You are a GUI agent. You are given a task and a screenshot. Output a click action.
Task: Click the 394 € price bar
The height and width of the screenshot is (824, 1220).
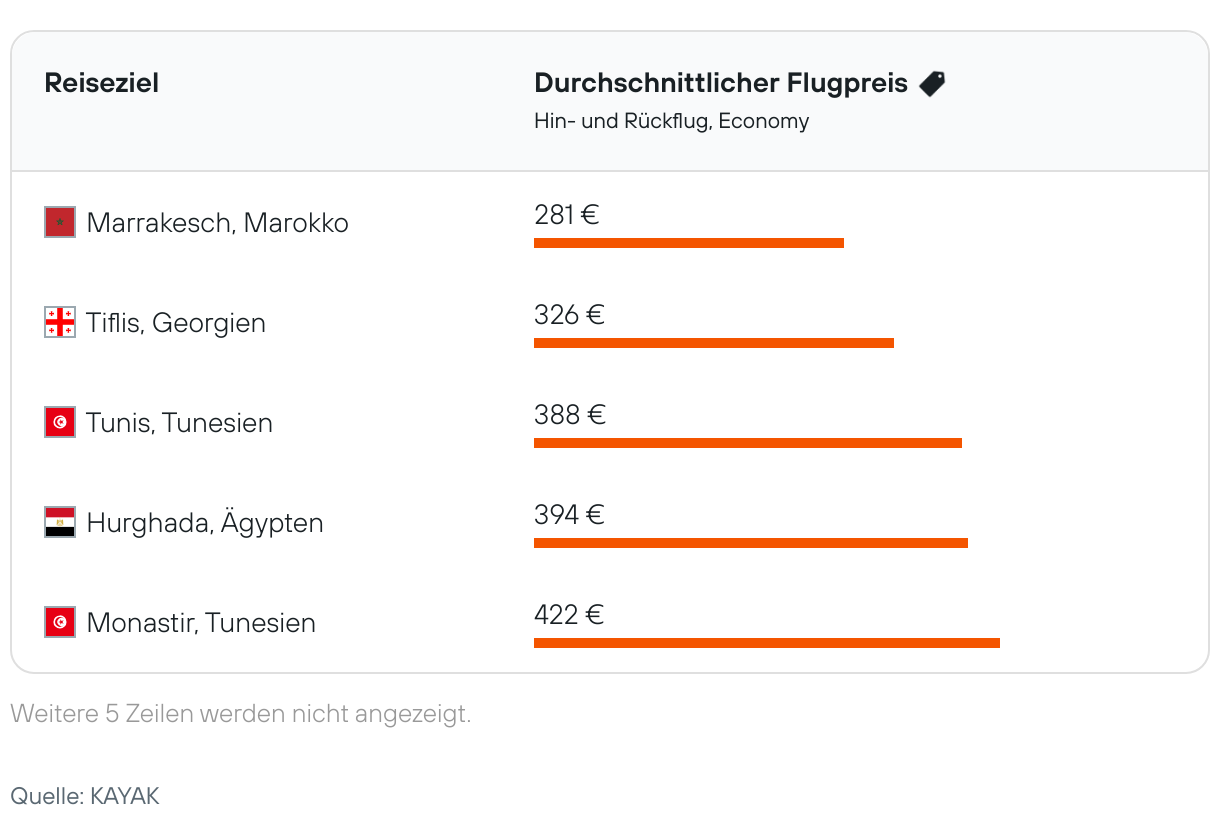pyautogui.click(x=751, y=542)
